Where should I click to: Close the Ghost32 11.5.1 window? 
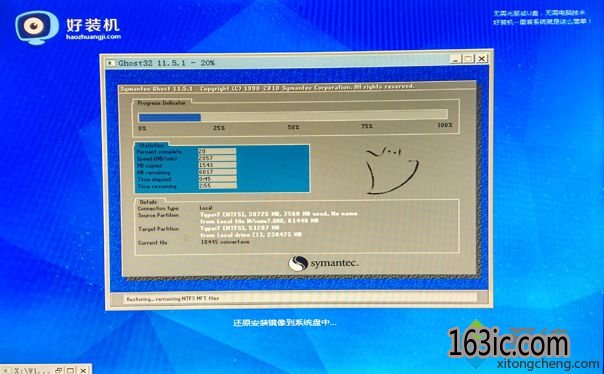(x=482, y=59)
